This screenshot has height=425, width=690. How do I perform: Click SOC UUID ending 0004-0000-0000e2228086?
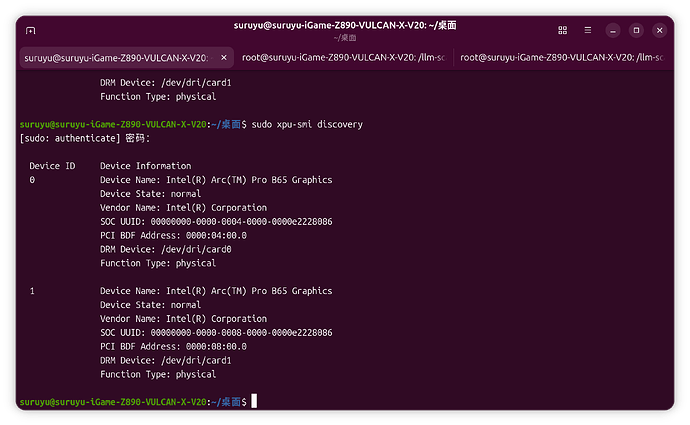click(x=216, y=222)
